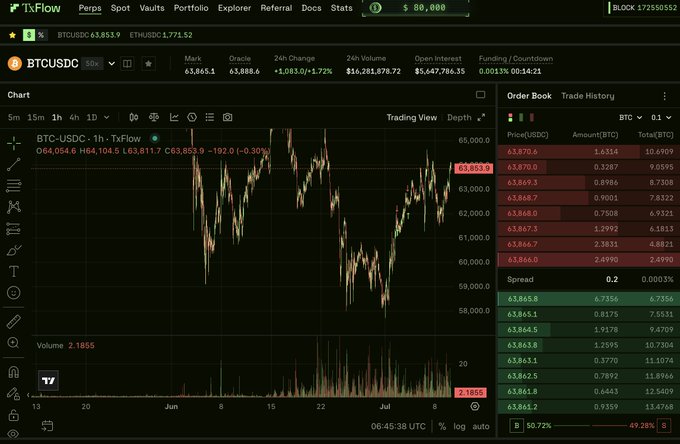Select the 4h timeframe
680x444 pixels.
point(75,118)
